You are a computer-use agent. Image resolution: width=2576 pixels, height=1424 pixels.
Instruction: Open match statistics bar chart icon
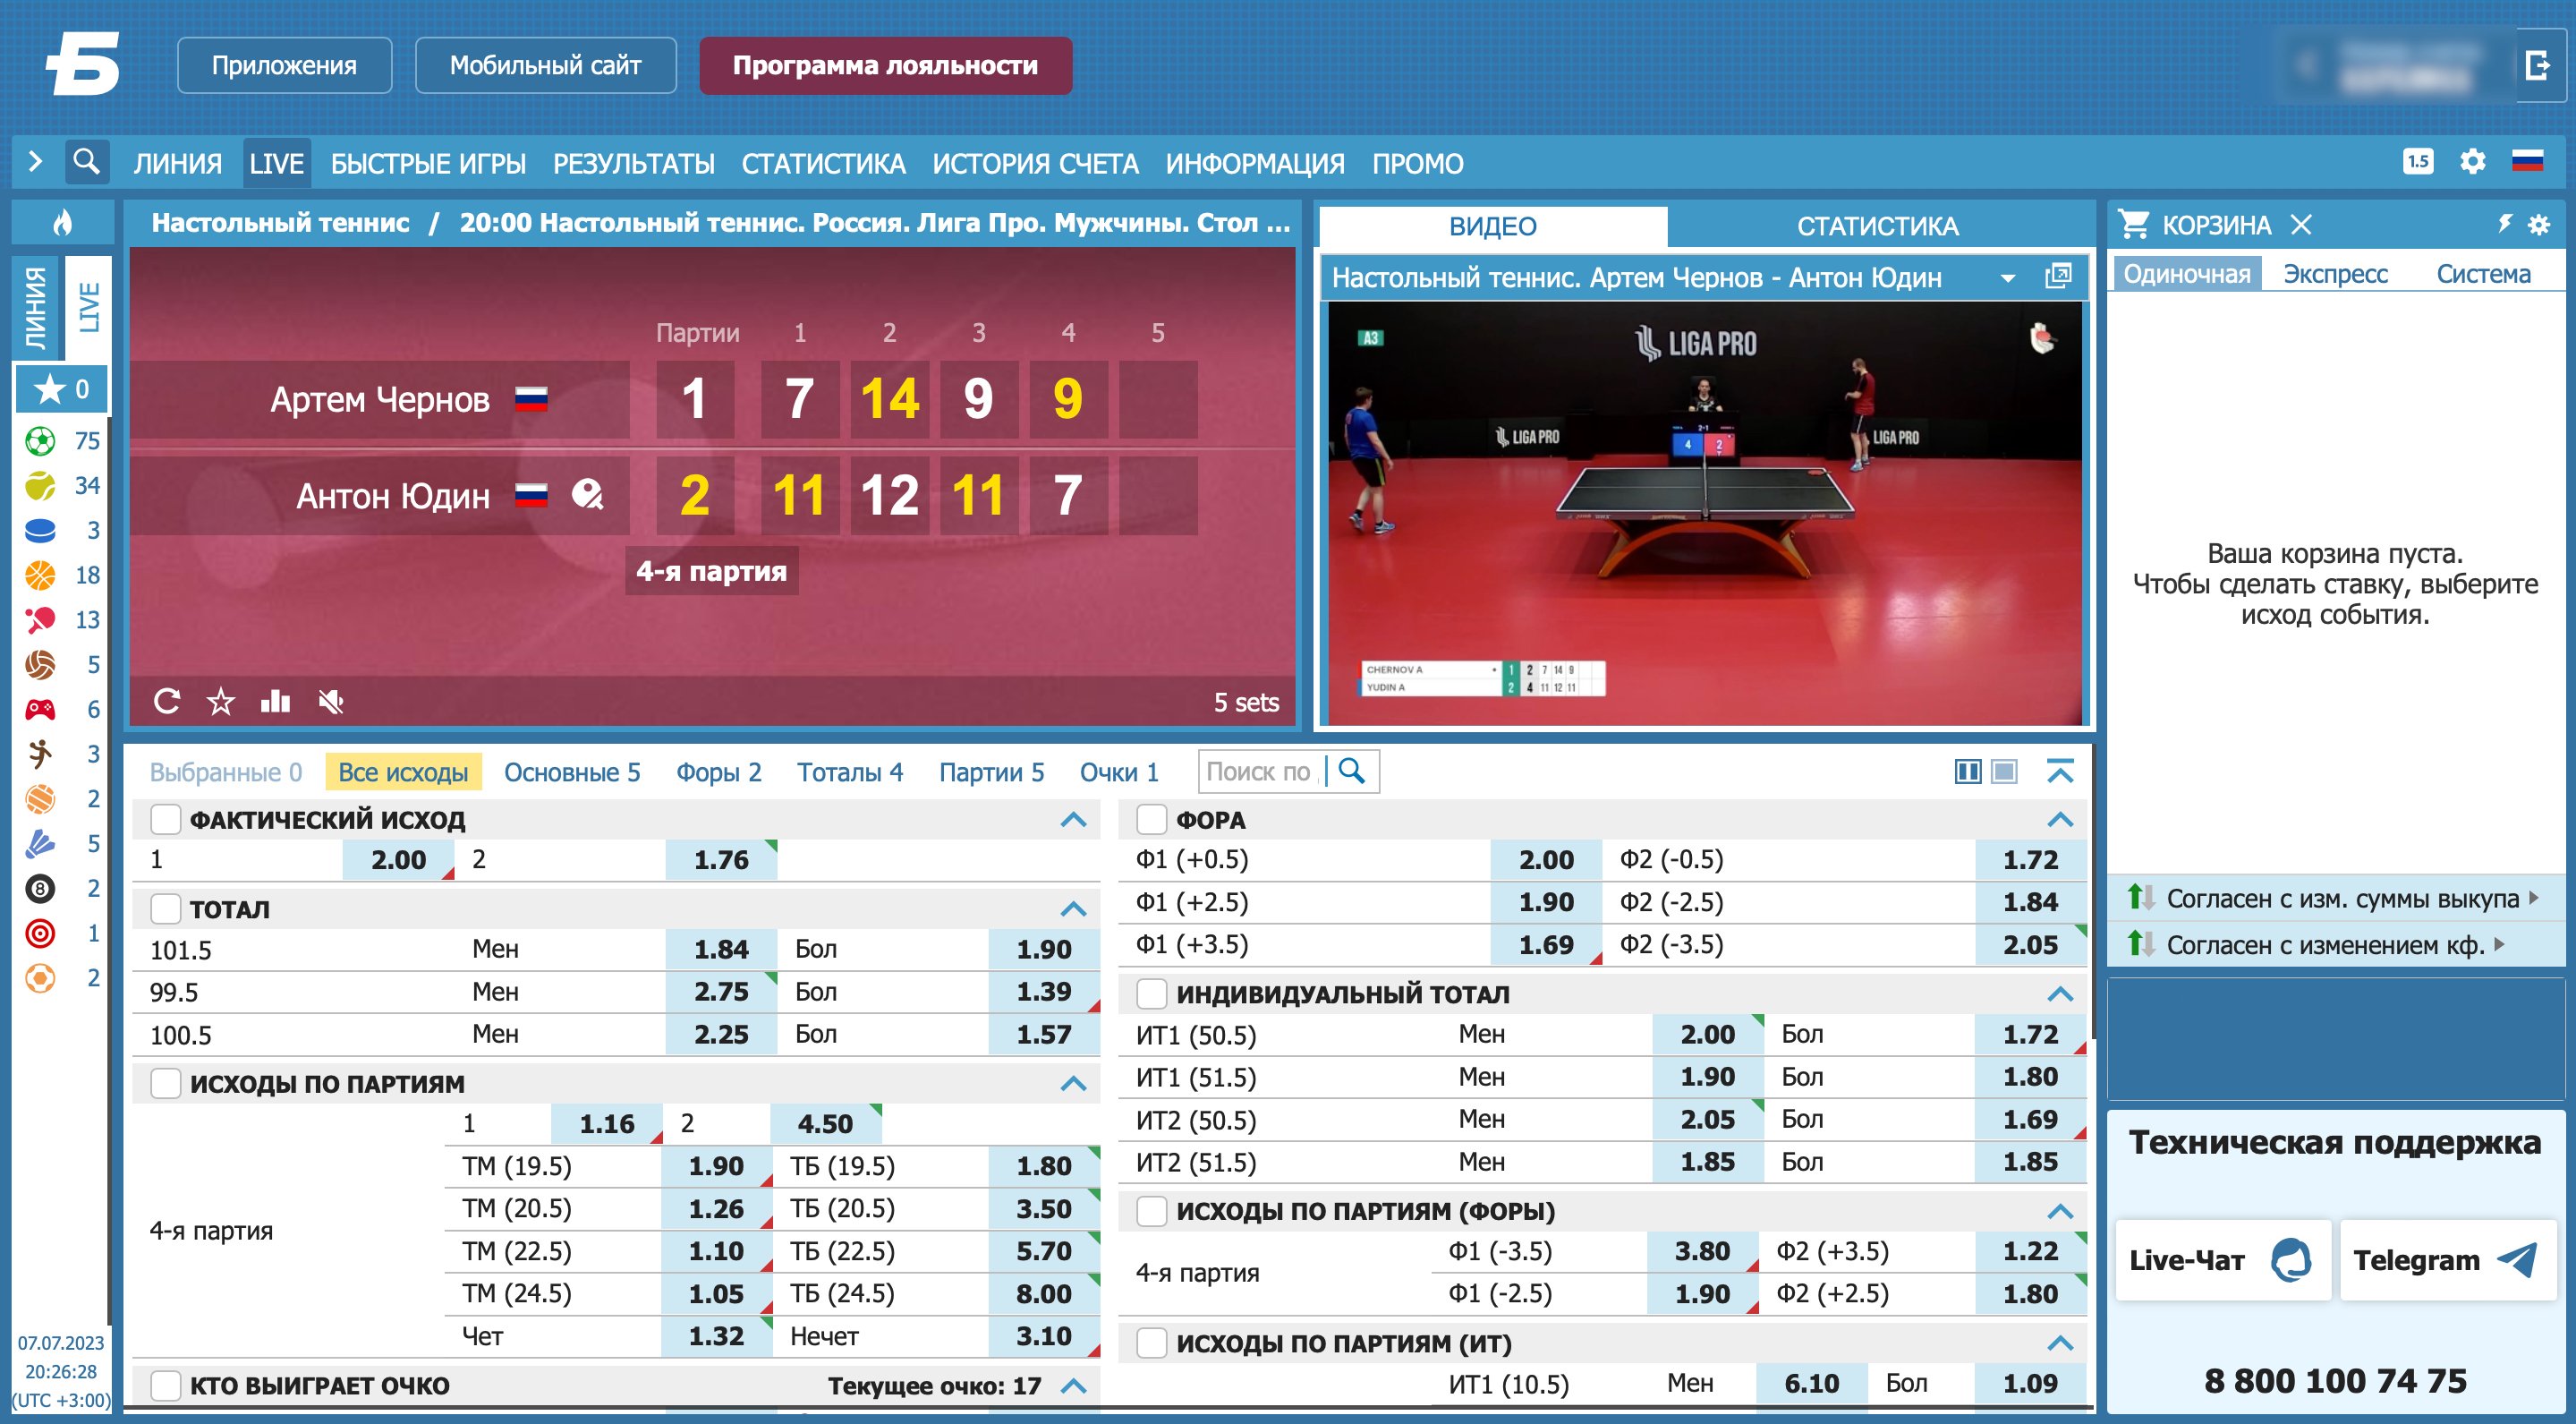click(x=275, y=701)
